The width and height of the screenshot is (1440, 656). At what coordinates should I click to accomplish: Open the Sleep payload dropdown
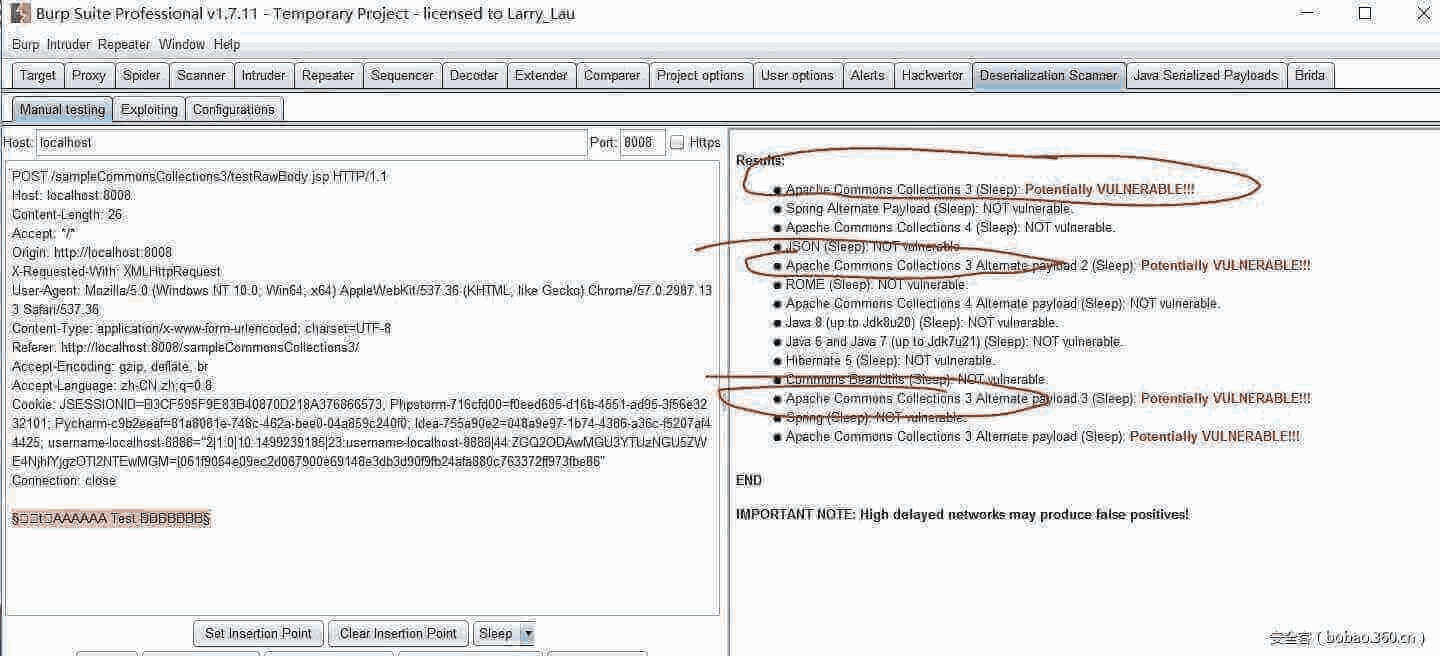pyautogui.click(x=528, y=633)
